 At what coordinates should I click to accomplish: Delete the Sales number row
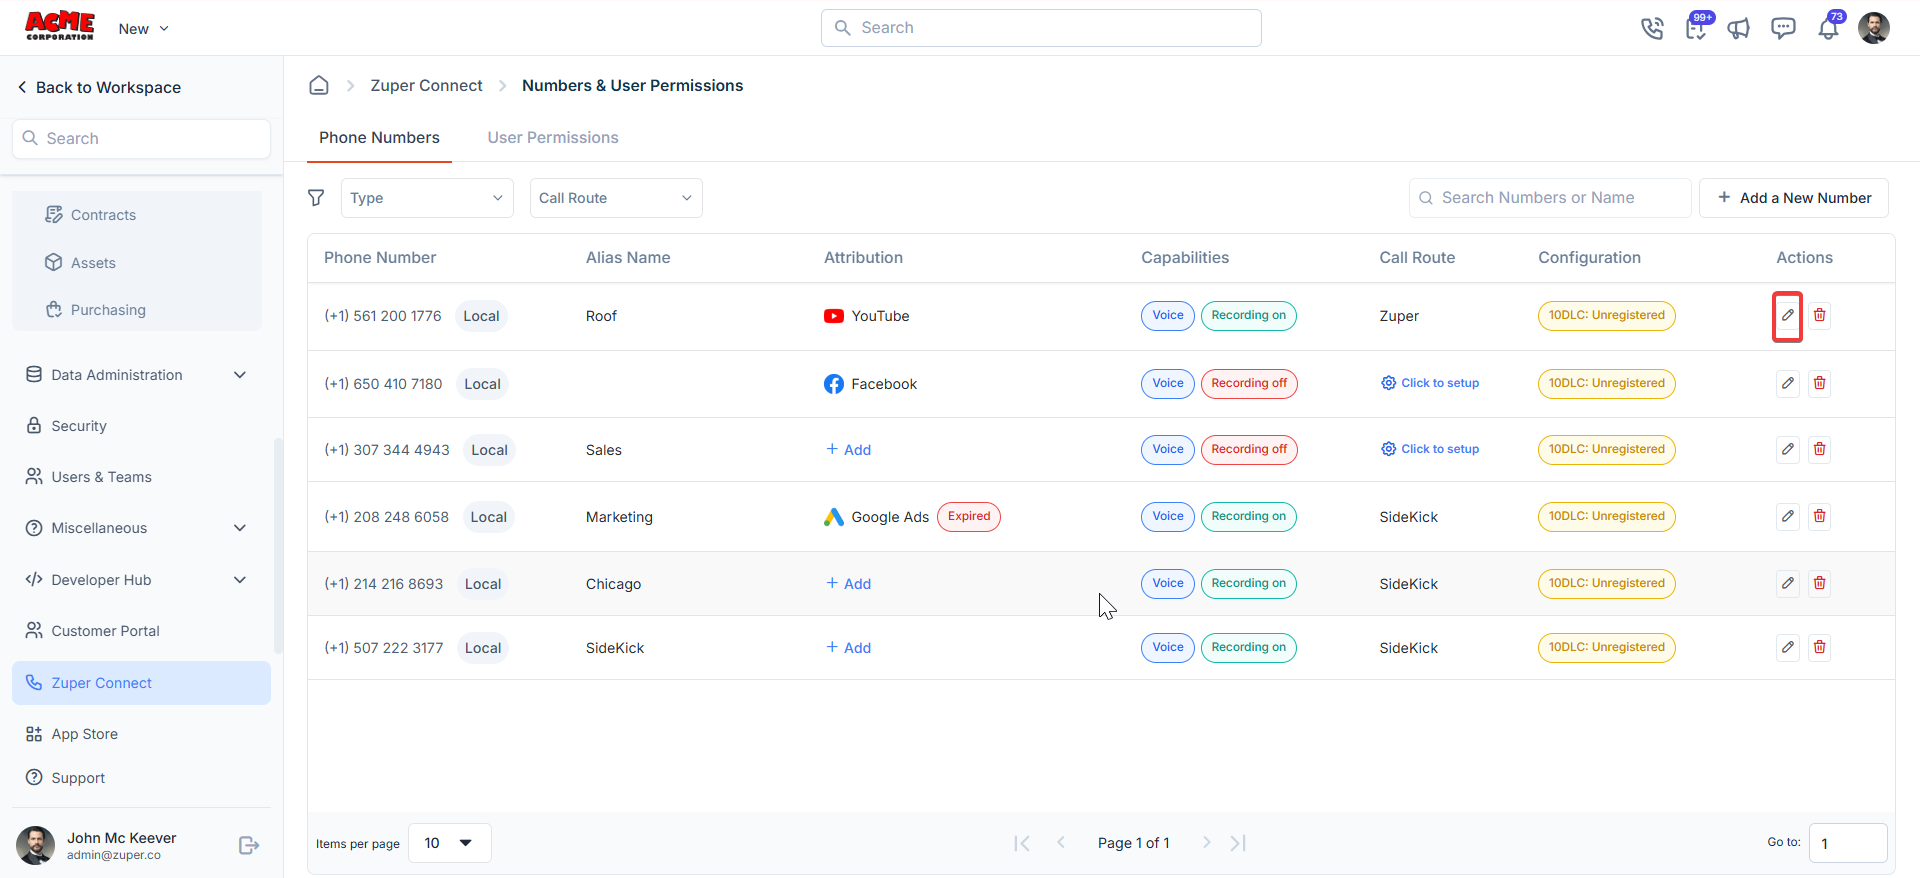coord(1820,450)
